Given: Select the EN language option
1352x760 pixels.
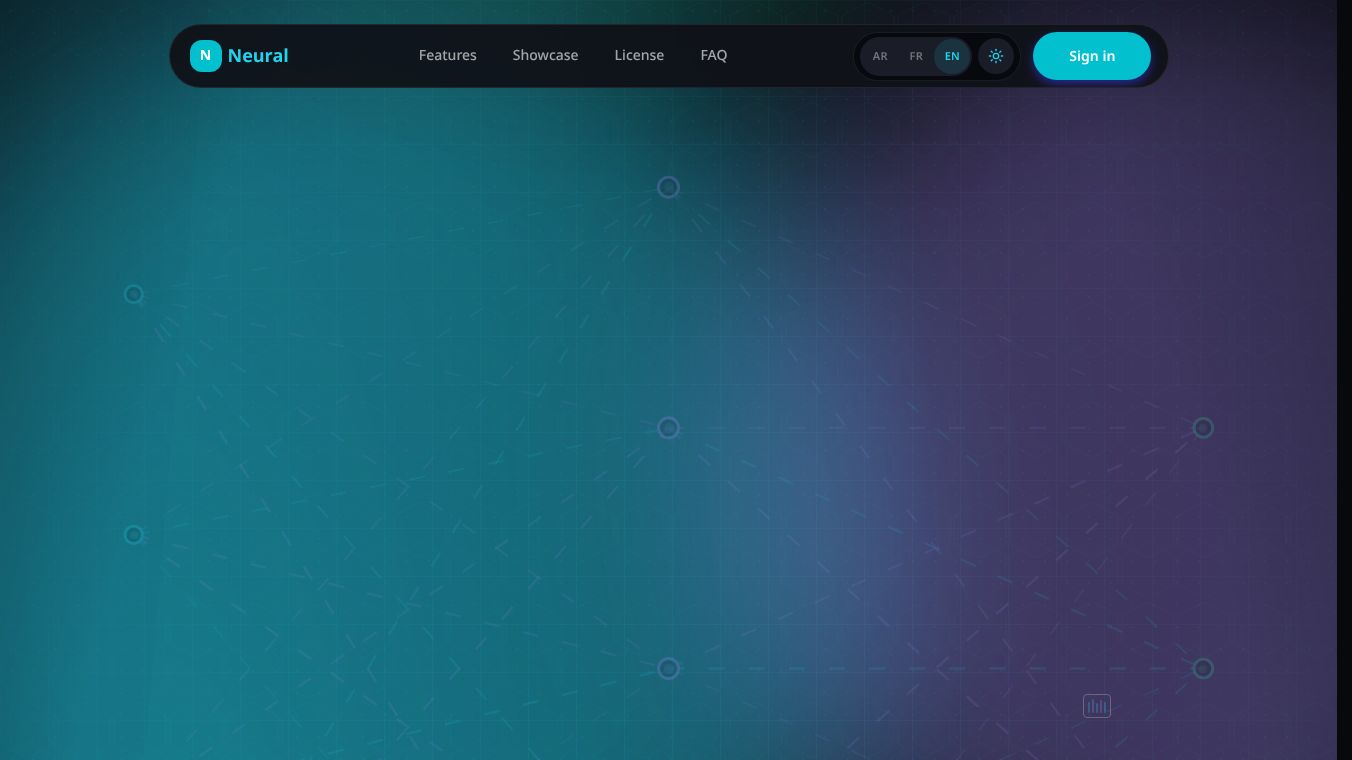Looking at the screenshot, I should coord(952,56).
